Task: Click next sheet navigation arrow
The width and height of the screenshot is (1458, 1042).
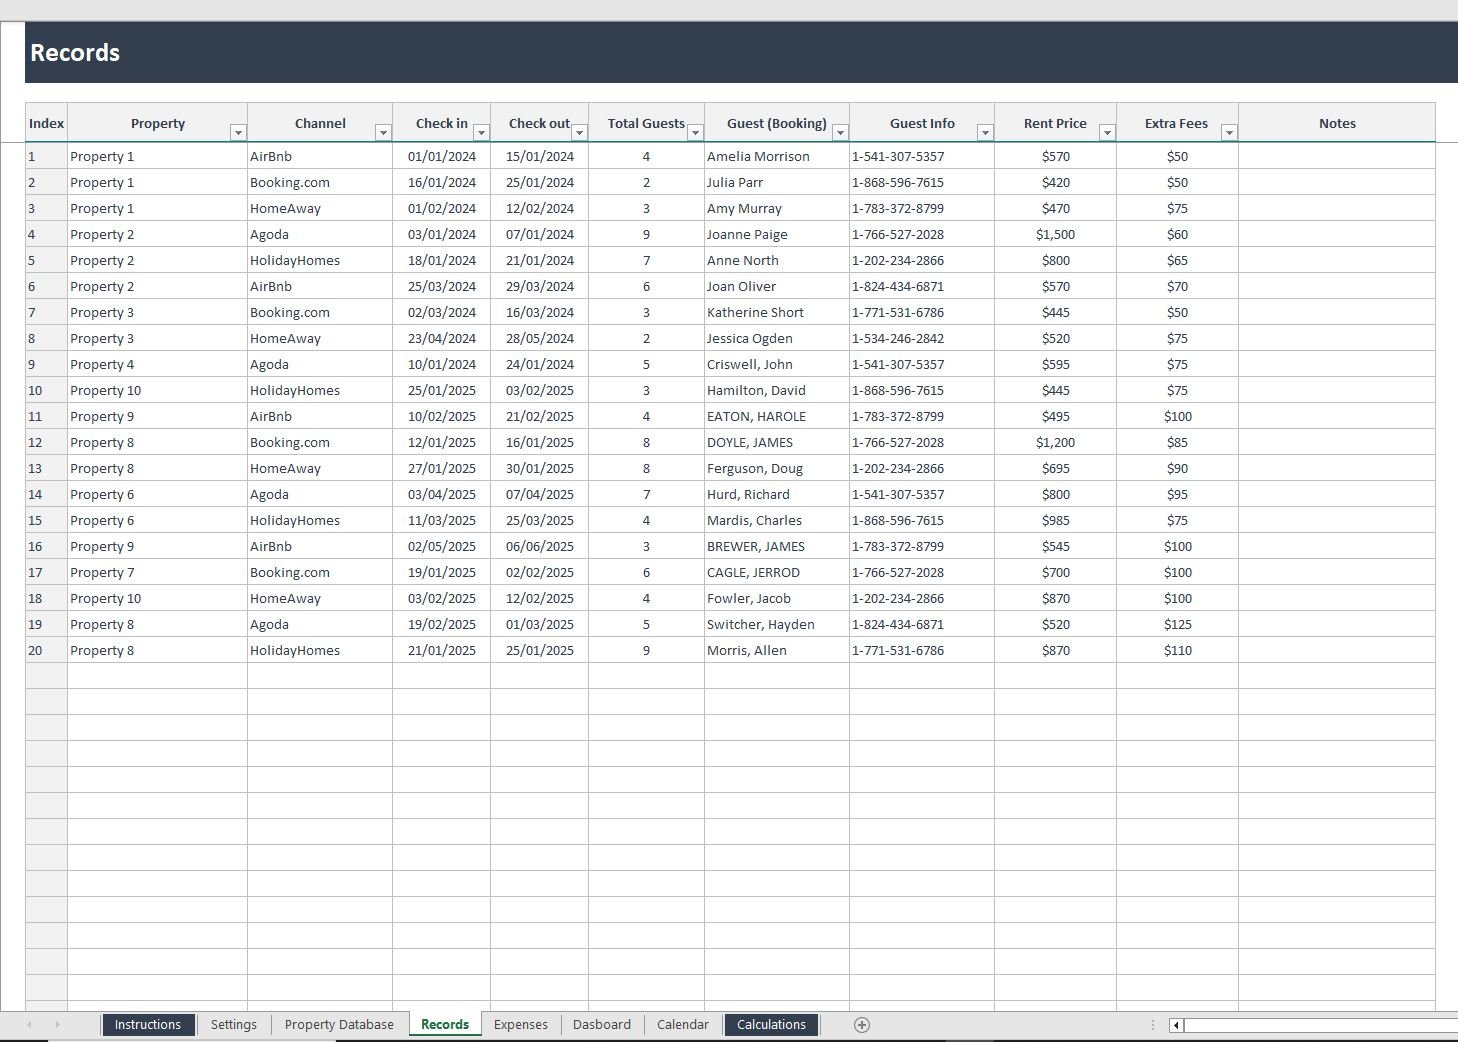Action: tap(57, 1025)
